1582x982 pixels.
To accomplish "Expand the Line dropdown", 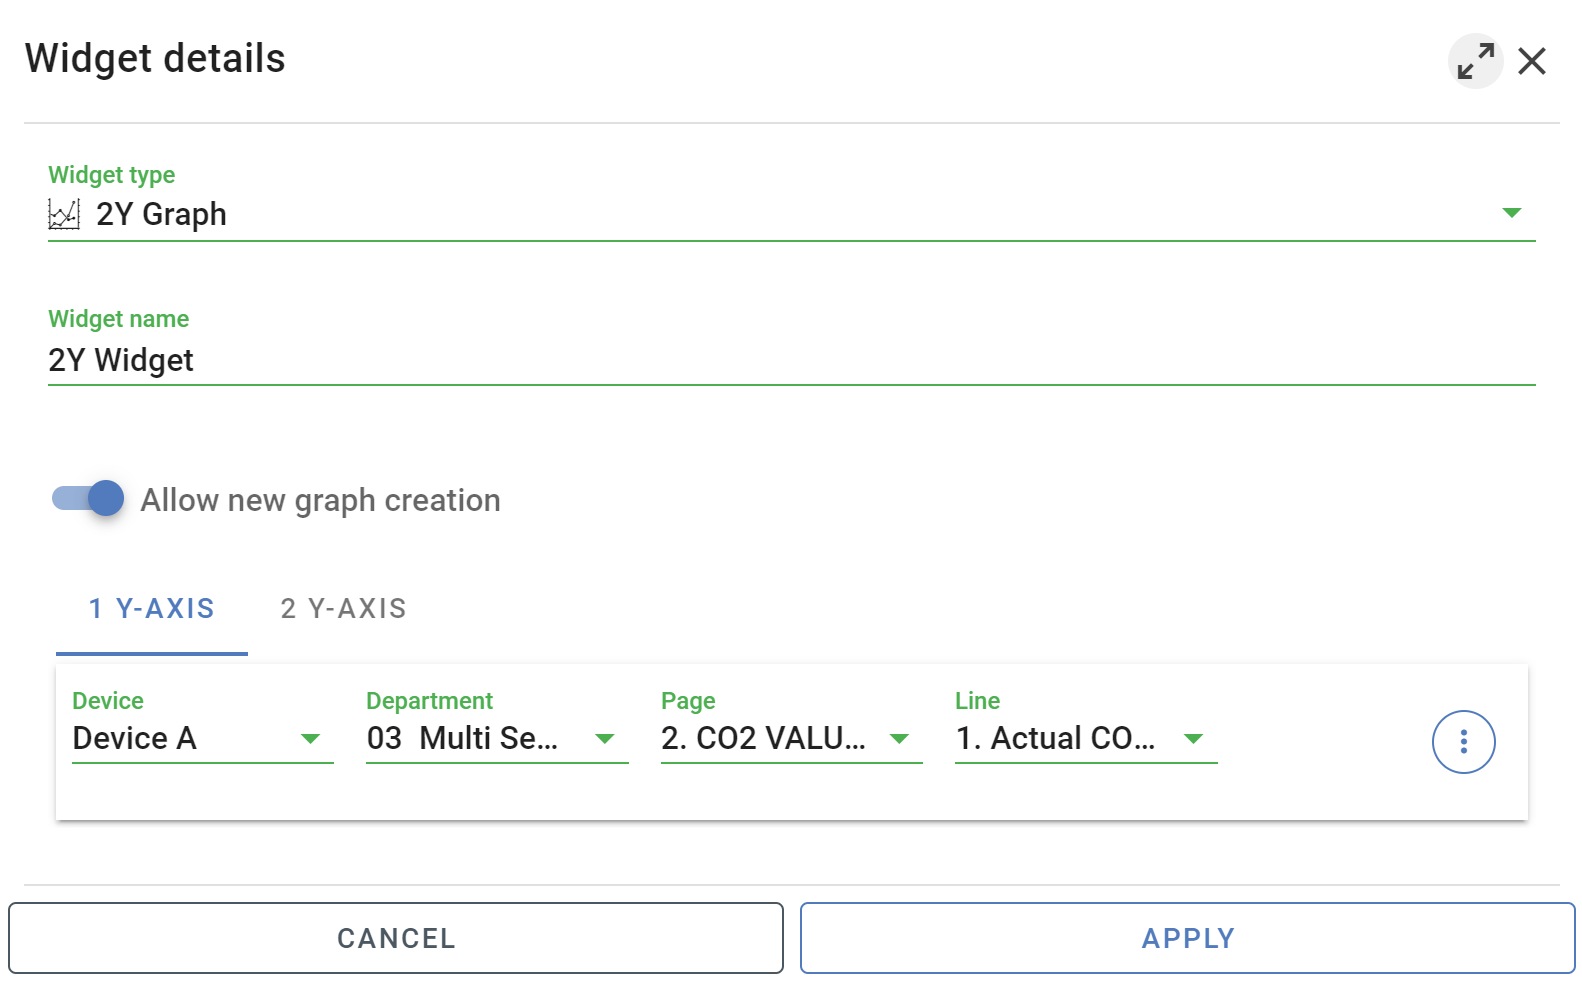I will [x=1193, y=739].
